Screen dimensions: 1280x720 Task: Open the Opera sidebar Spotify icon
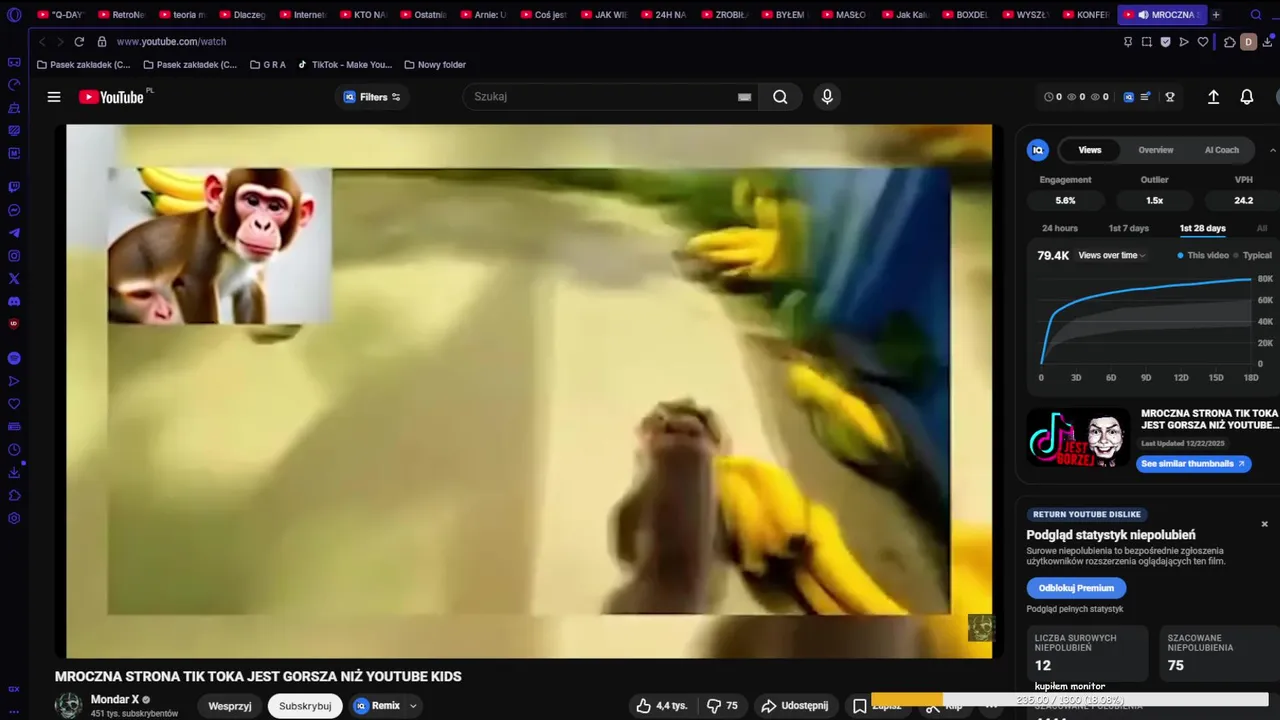(x=14, y=358)
